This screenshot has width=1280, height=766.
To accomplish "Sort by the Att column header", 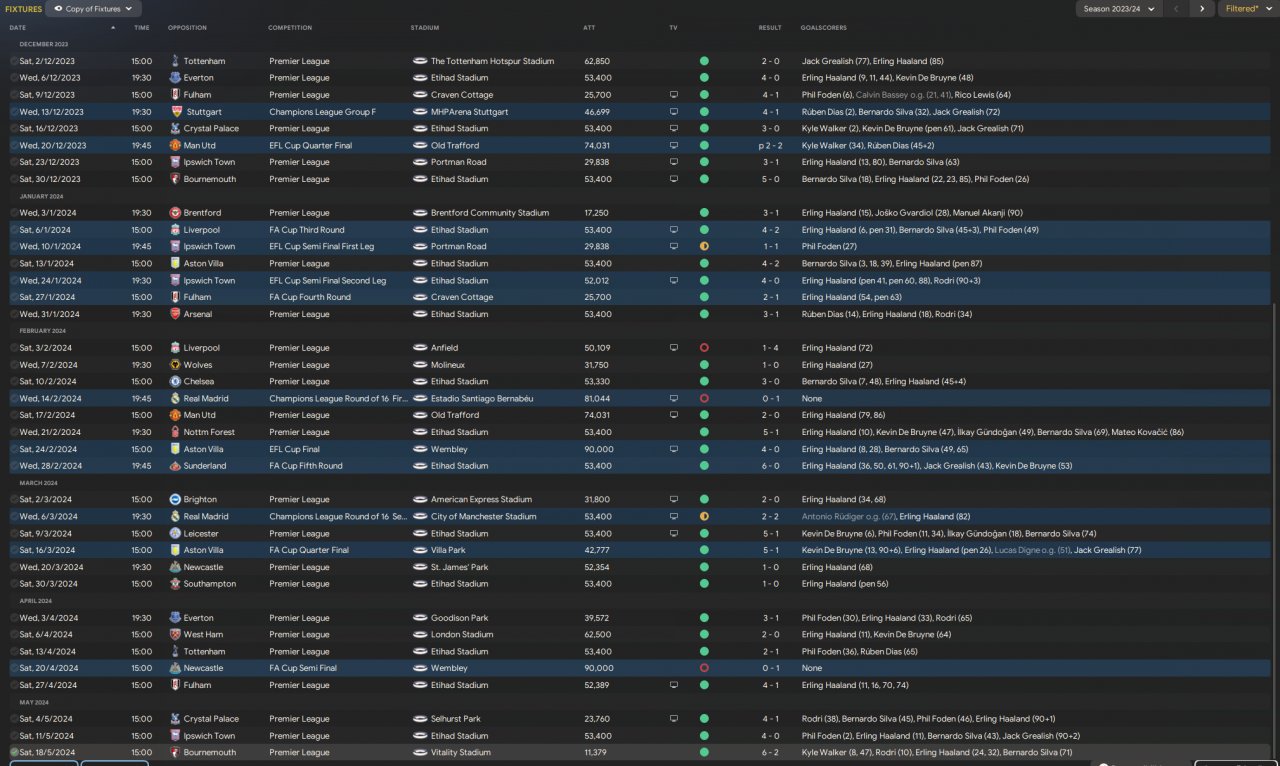I will 589,27.
